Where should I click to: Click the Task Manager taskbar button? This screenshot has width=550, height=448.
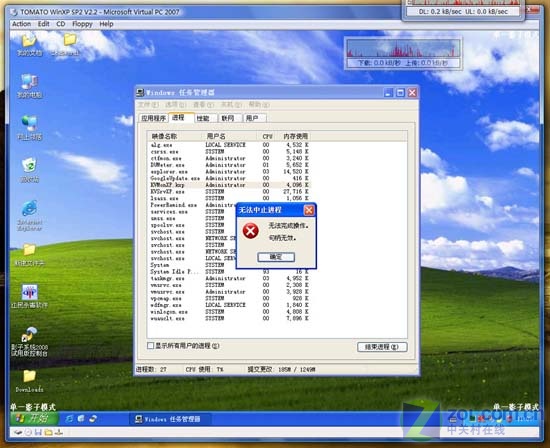(x=170, y=419)
